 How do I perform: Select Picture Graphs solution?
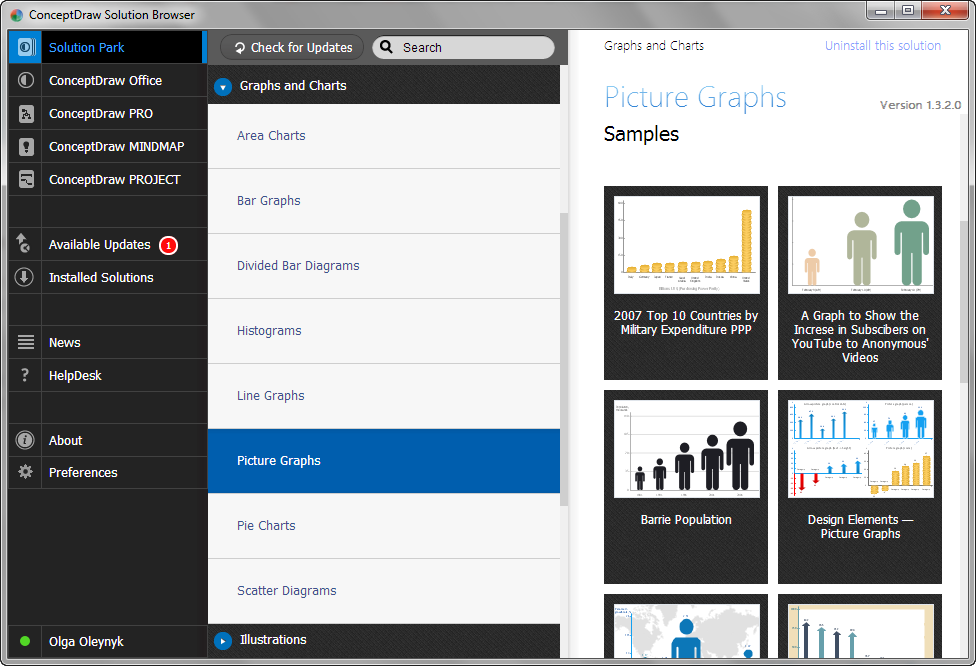click(383, 461)
